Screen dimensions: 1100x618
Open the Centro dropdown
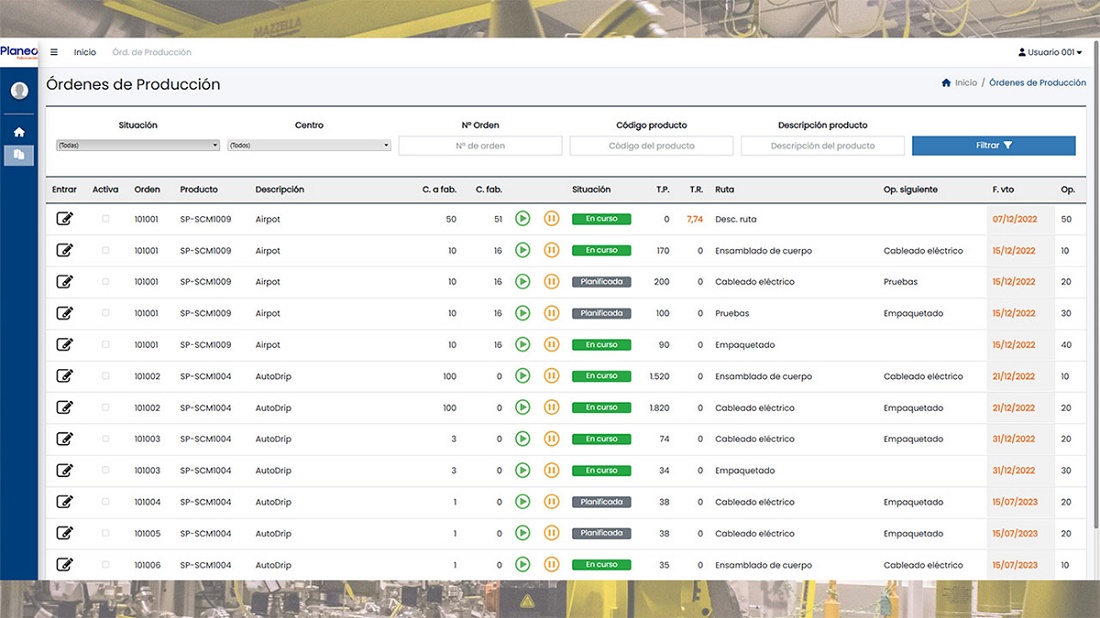pyautogui.click(x=310, y=144)
